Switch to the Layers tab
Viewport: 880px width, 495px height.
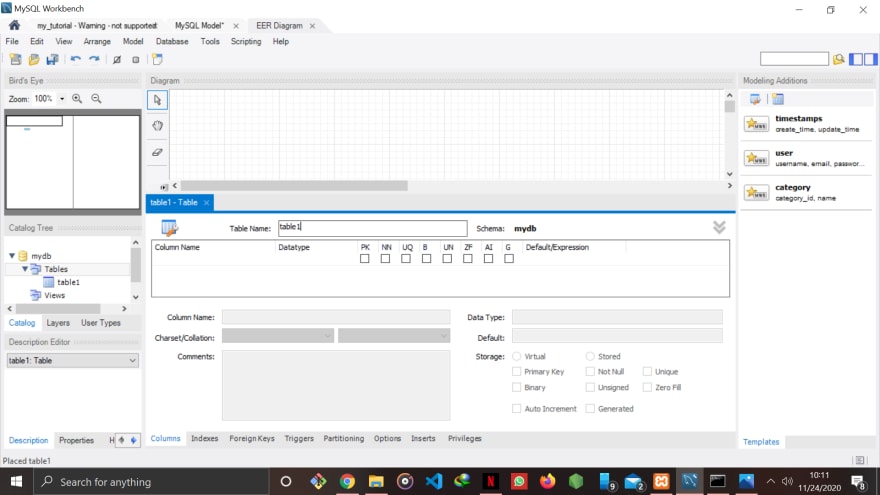pos(58,323)
